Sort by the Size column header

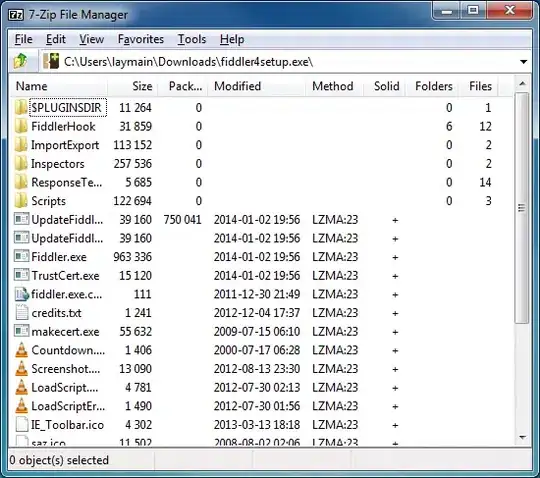[x=133, y=86]
